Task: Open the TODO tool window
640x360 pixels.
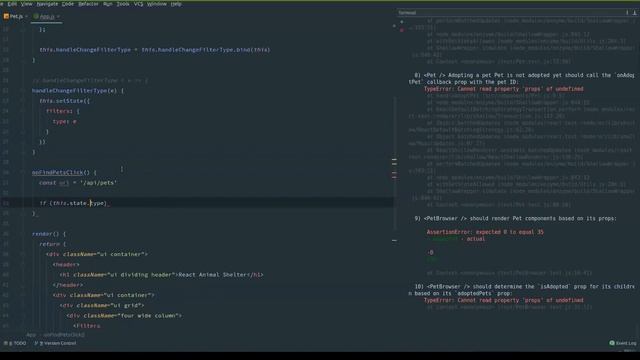Action: point(15,343)
